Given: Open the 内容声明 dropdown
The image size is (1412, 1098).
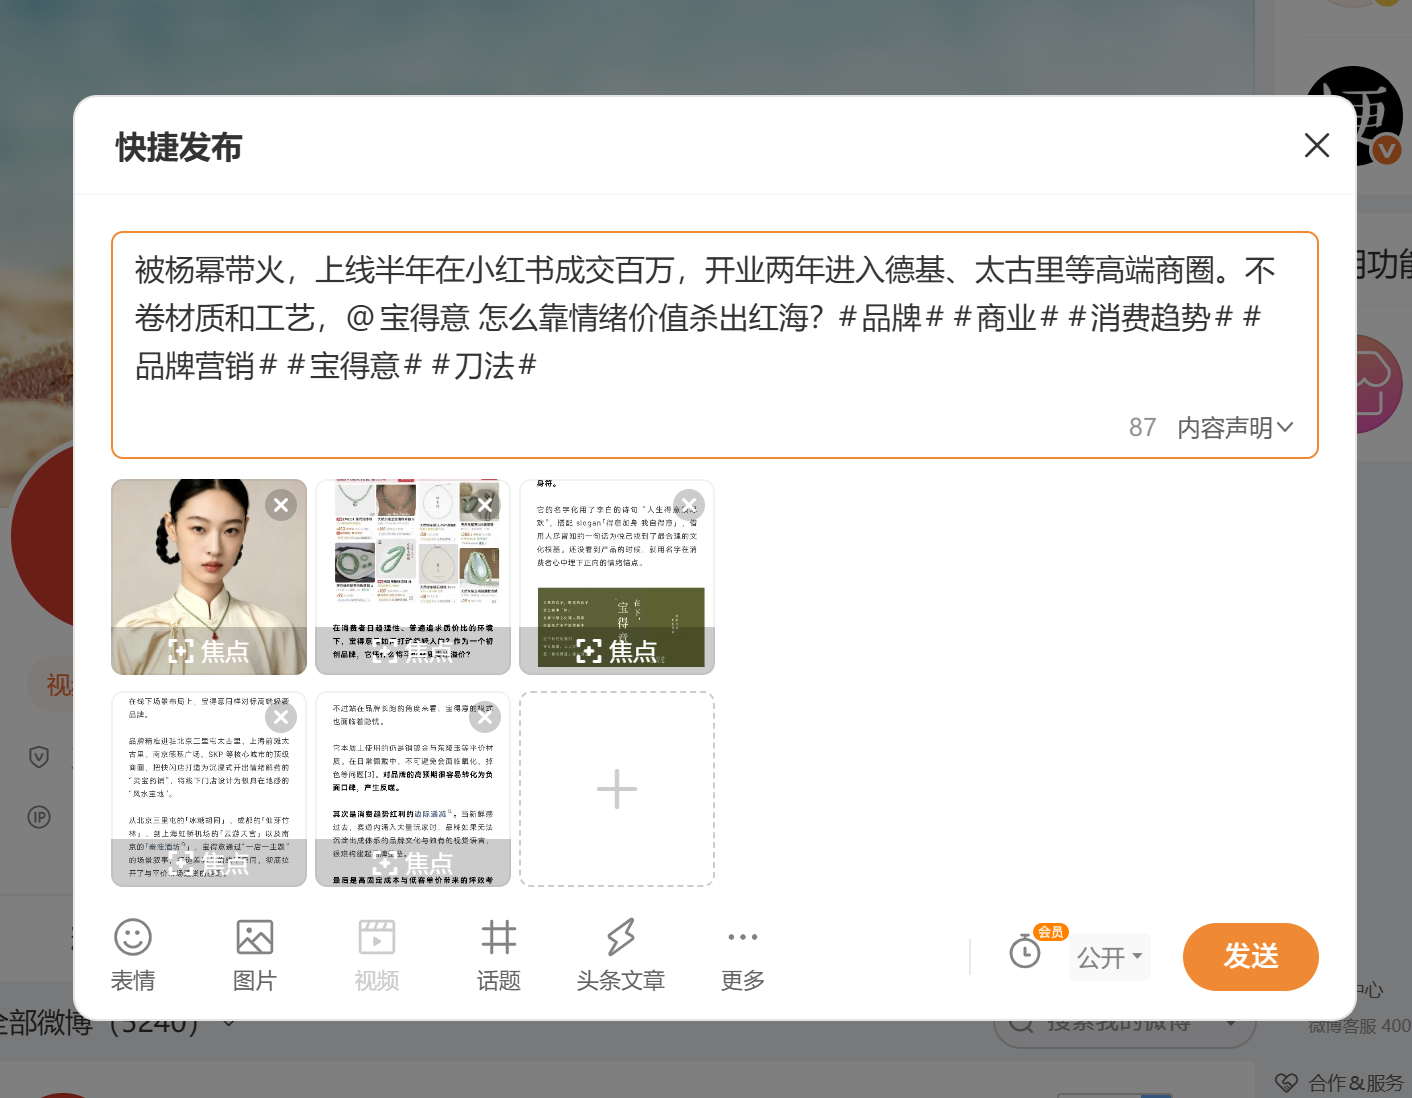Looking at the screenshot, I should pyautogui.click(x=1235, y=428).
